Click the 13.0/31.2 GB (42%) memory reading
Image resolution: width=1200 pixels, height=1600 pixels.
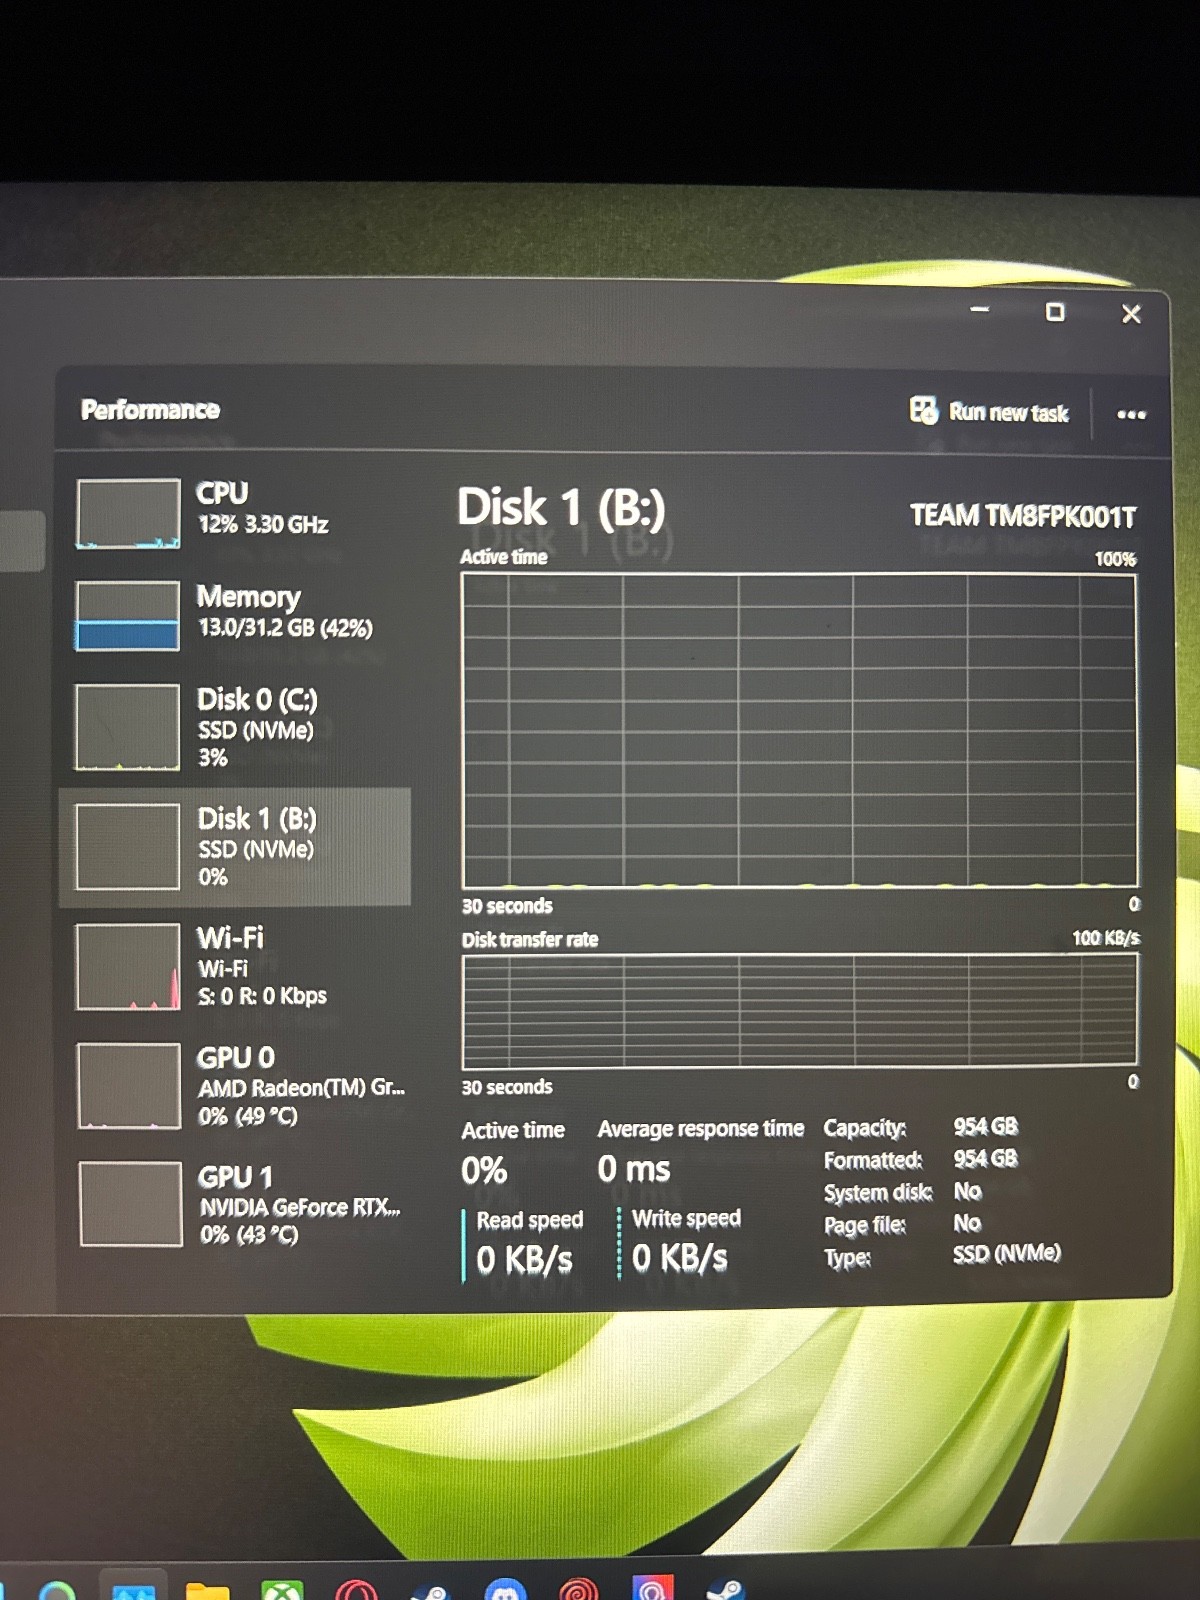pyautogui.click(x=285, y=628)
